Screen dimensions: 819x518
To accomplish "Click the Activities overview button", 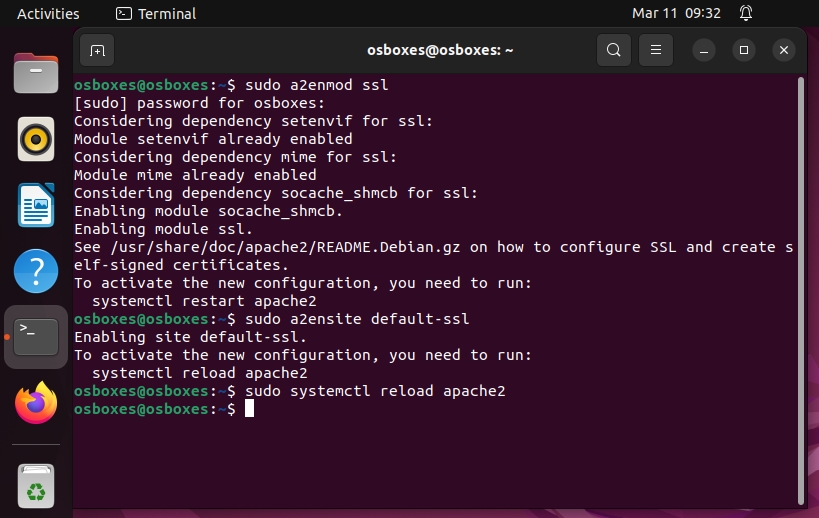I will (48, 14).
